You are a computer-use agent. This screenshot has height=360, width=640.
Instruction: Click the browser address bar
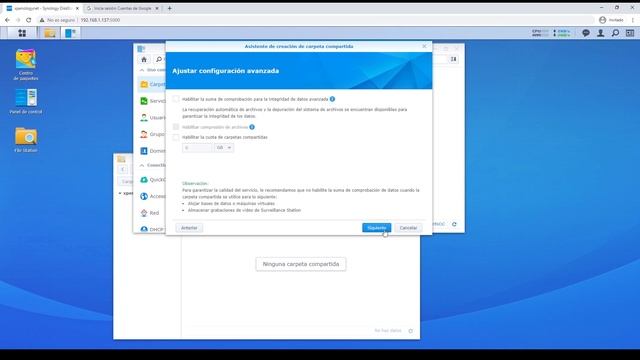314,20
